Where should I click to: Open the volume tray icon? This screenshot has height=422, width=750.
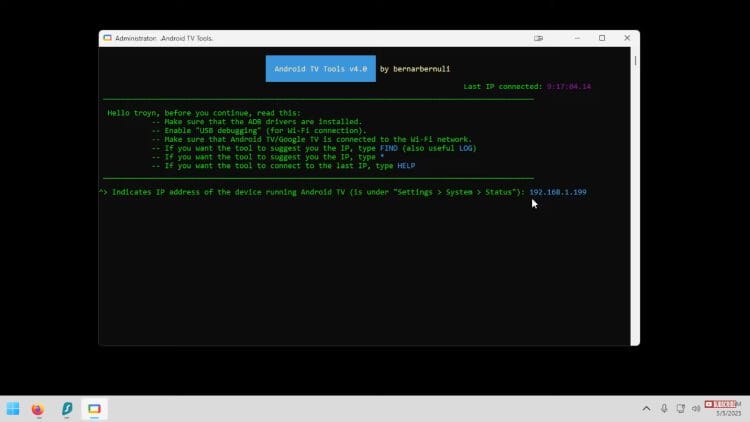(696, 408)
